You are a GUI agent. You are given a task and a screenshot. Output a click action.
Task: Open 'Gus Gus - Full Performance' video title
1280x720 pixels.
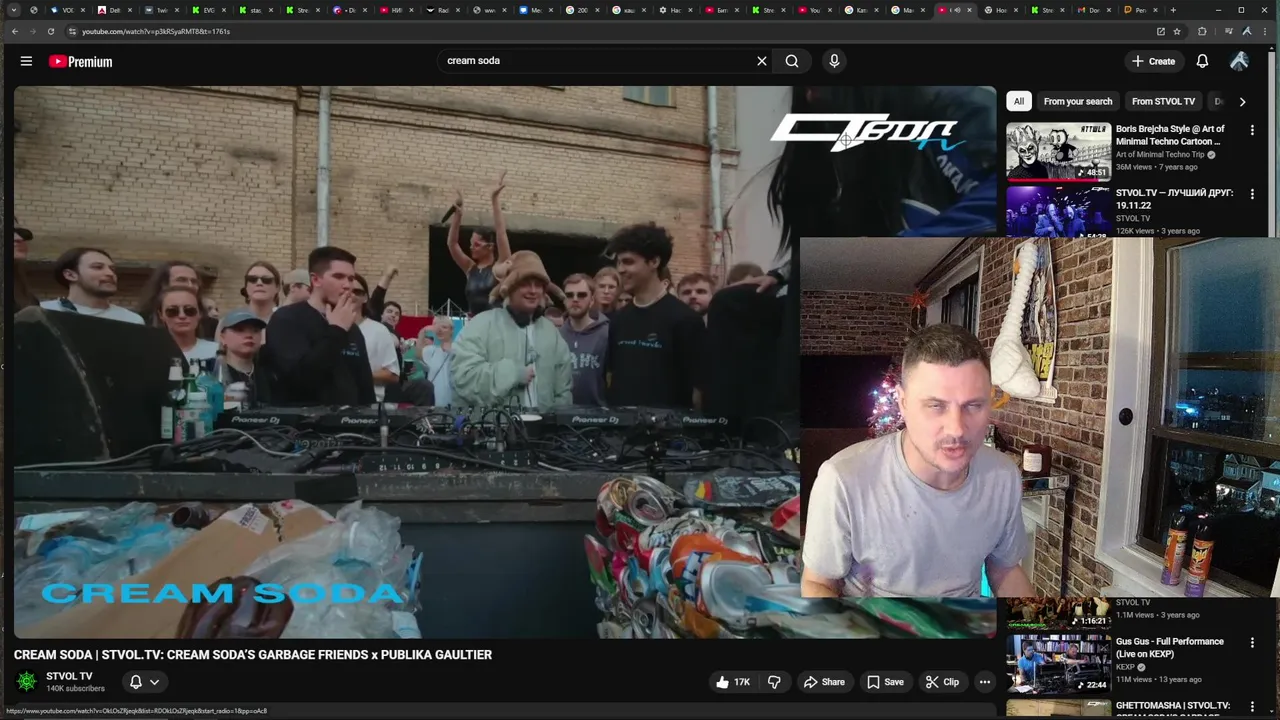1169,648
